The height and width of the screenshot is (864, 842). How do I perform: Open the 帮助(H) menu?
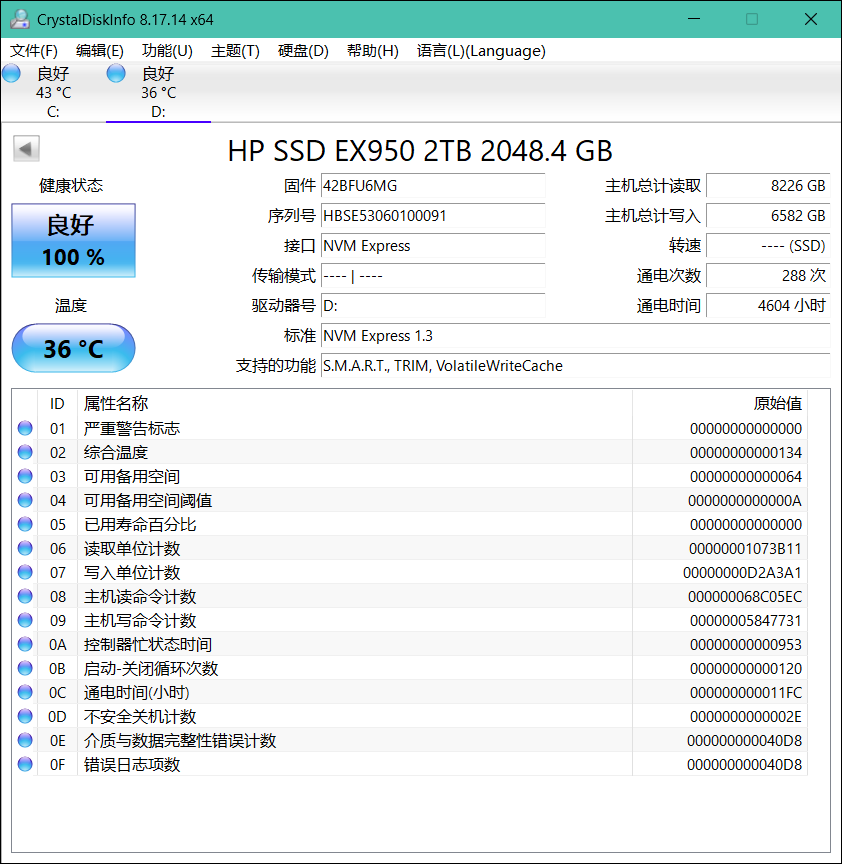[373, 51]
